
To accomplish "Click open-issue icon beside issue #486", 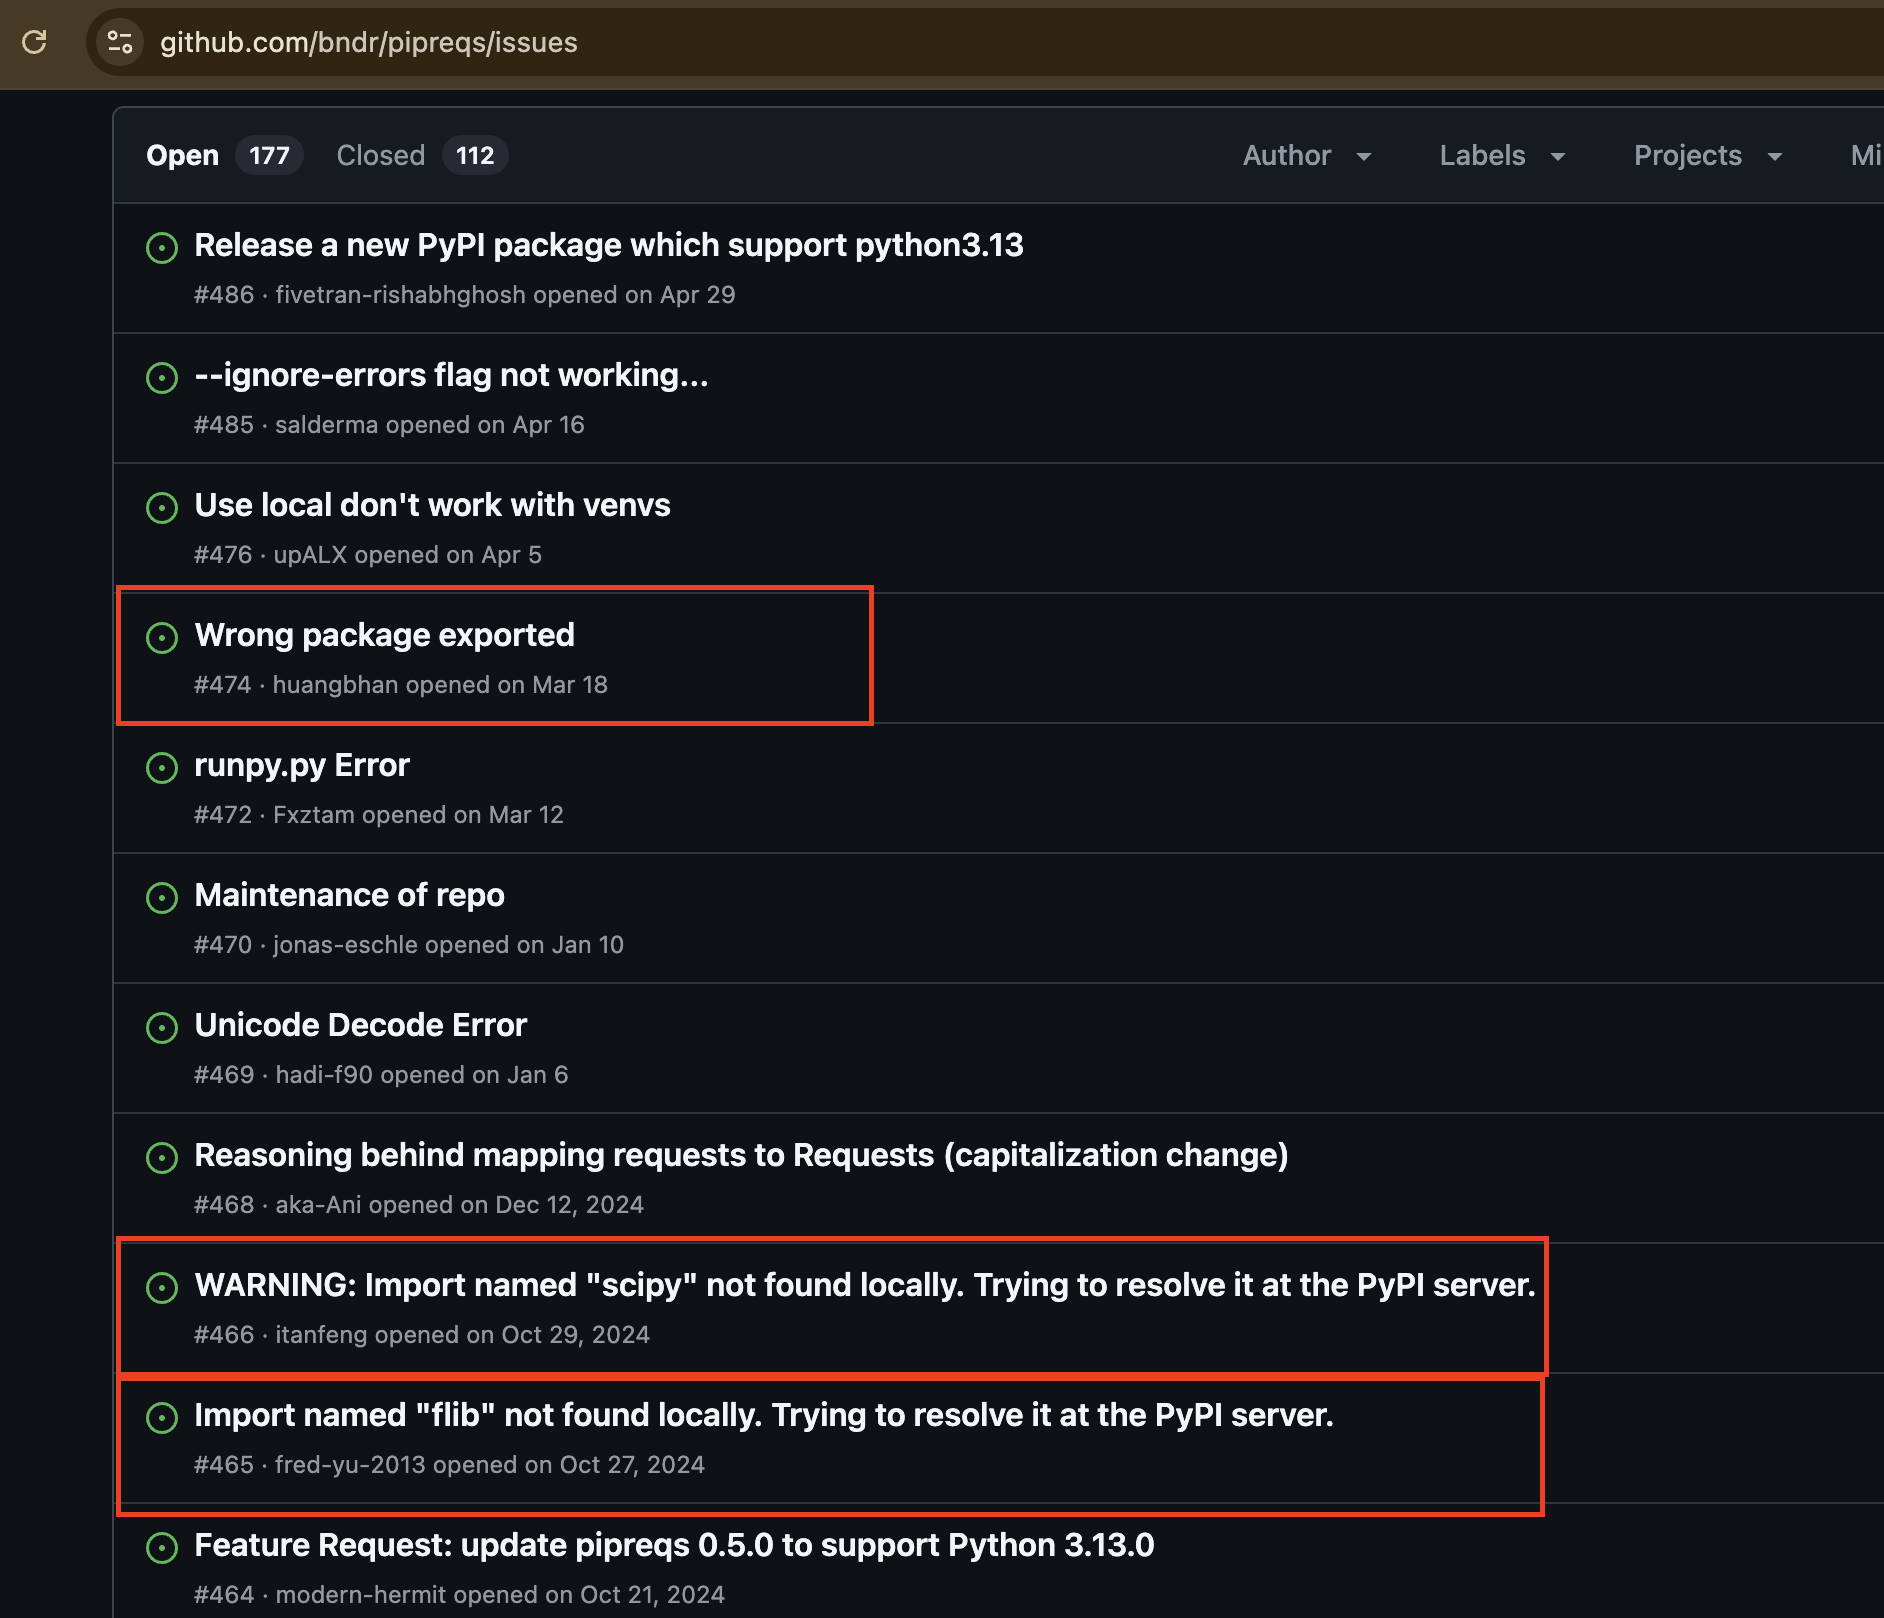I will 162,247.
